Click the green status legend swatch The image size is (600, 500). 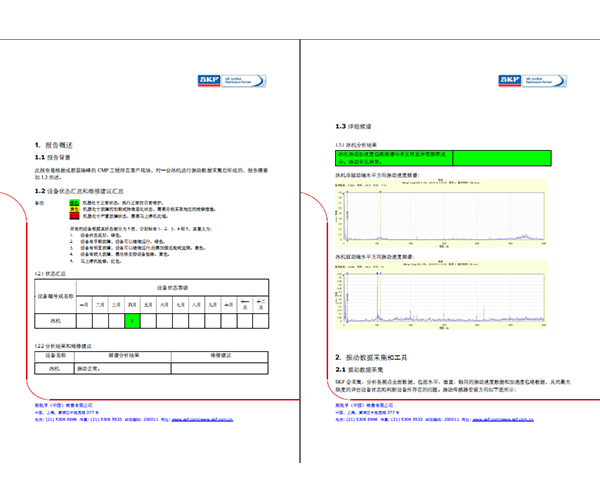tap(73, 201)
